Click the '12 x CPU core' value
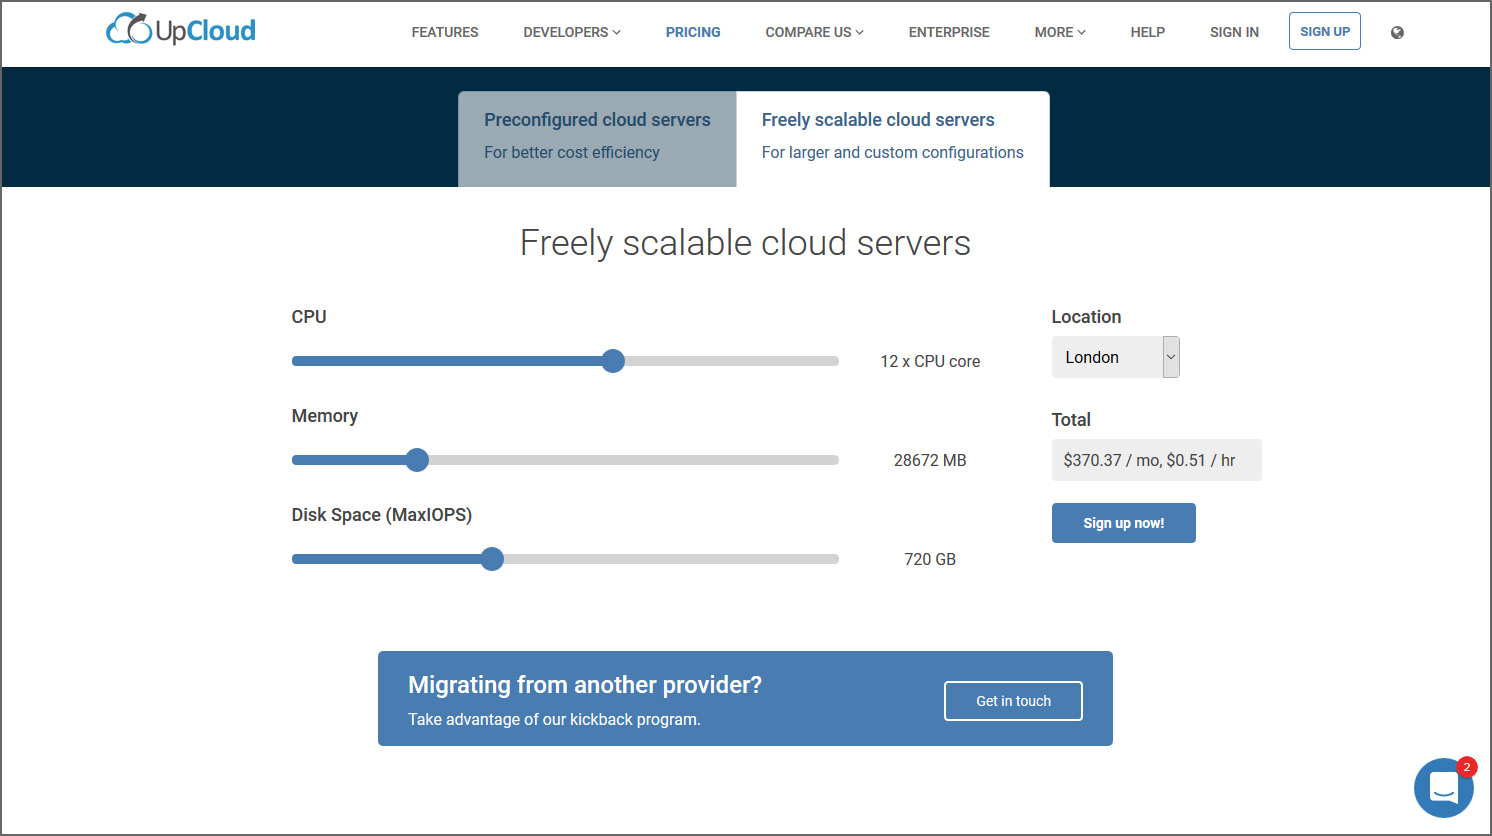Screen dimensions: 1492x836 (x=930, y=361)
